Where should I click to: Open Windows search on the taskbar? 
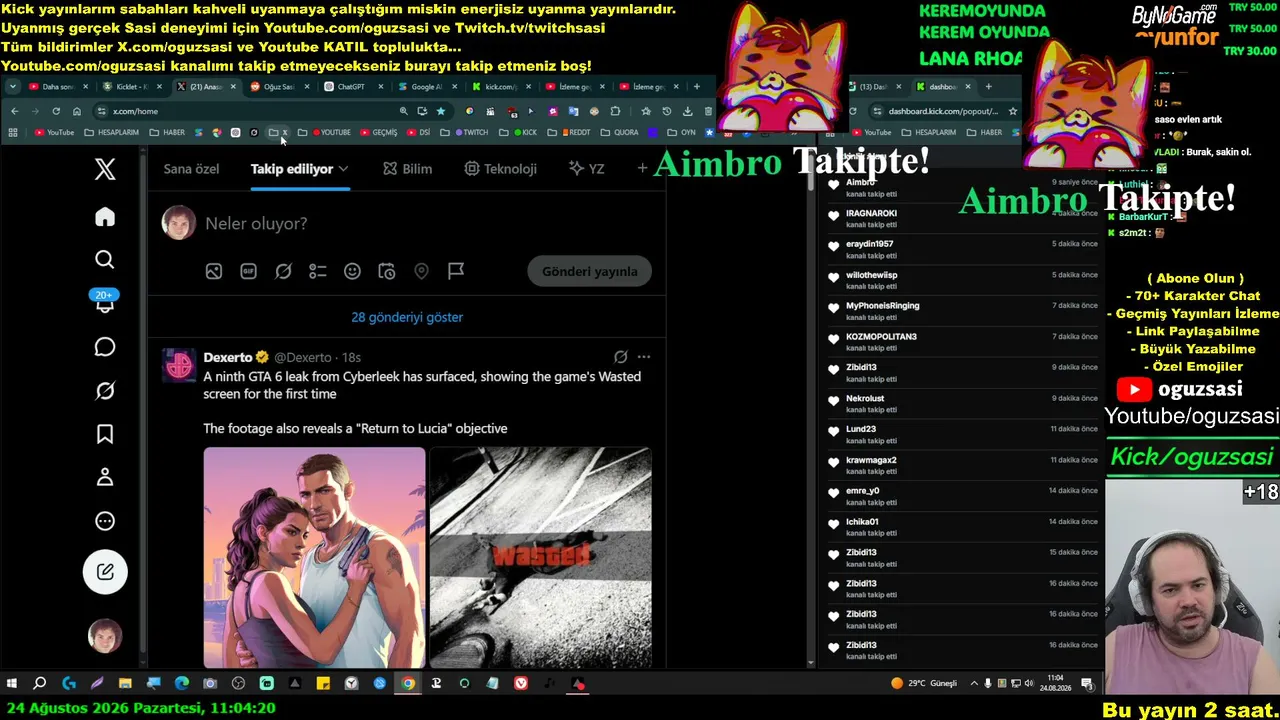point(40,684)
